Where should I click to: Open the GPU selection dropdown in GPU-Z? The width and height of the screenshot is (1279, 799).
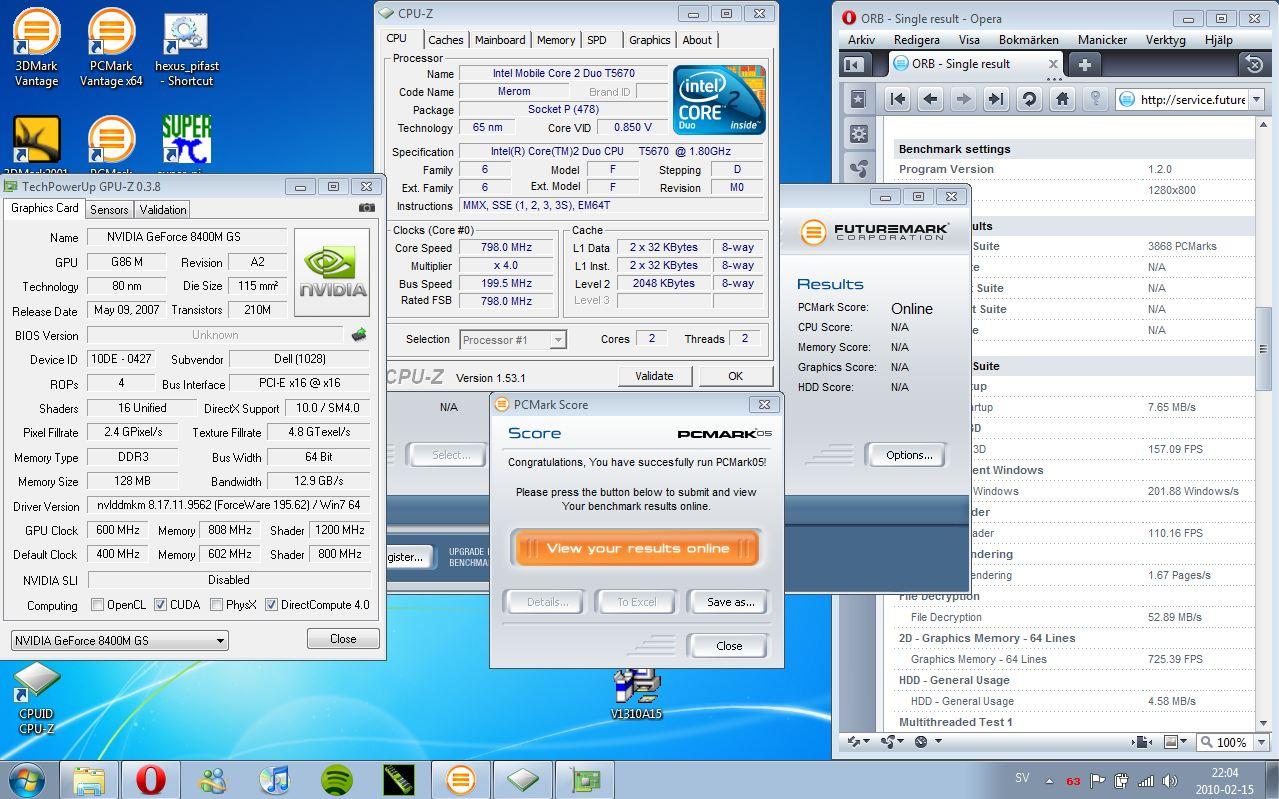coord(120,640)
